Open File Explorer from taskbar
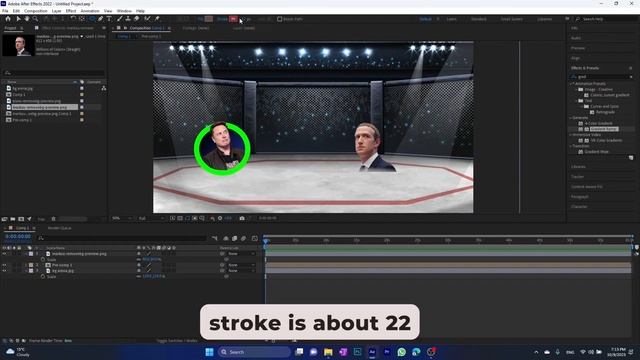This screenshot has height=360, width=640. tap(328, 352)
